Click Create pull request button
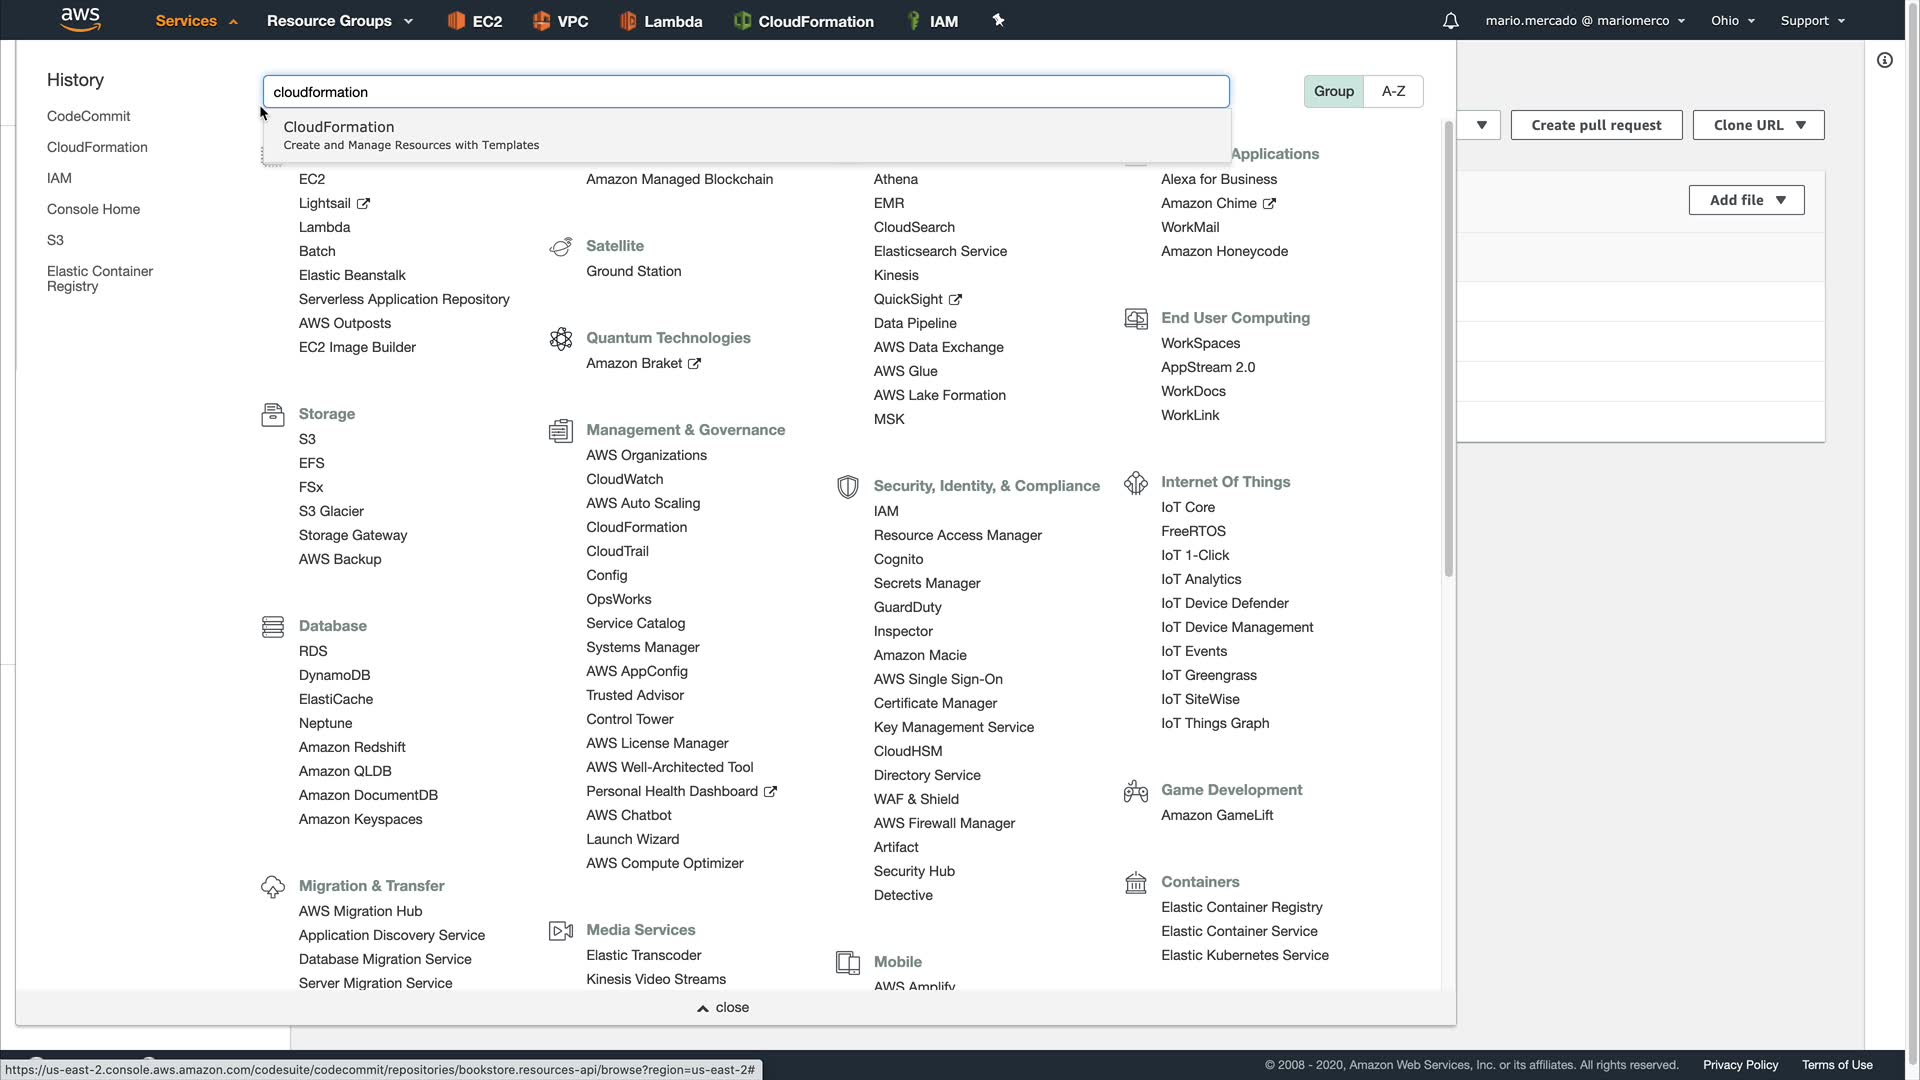 point(1596,125)
